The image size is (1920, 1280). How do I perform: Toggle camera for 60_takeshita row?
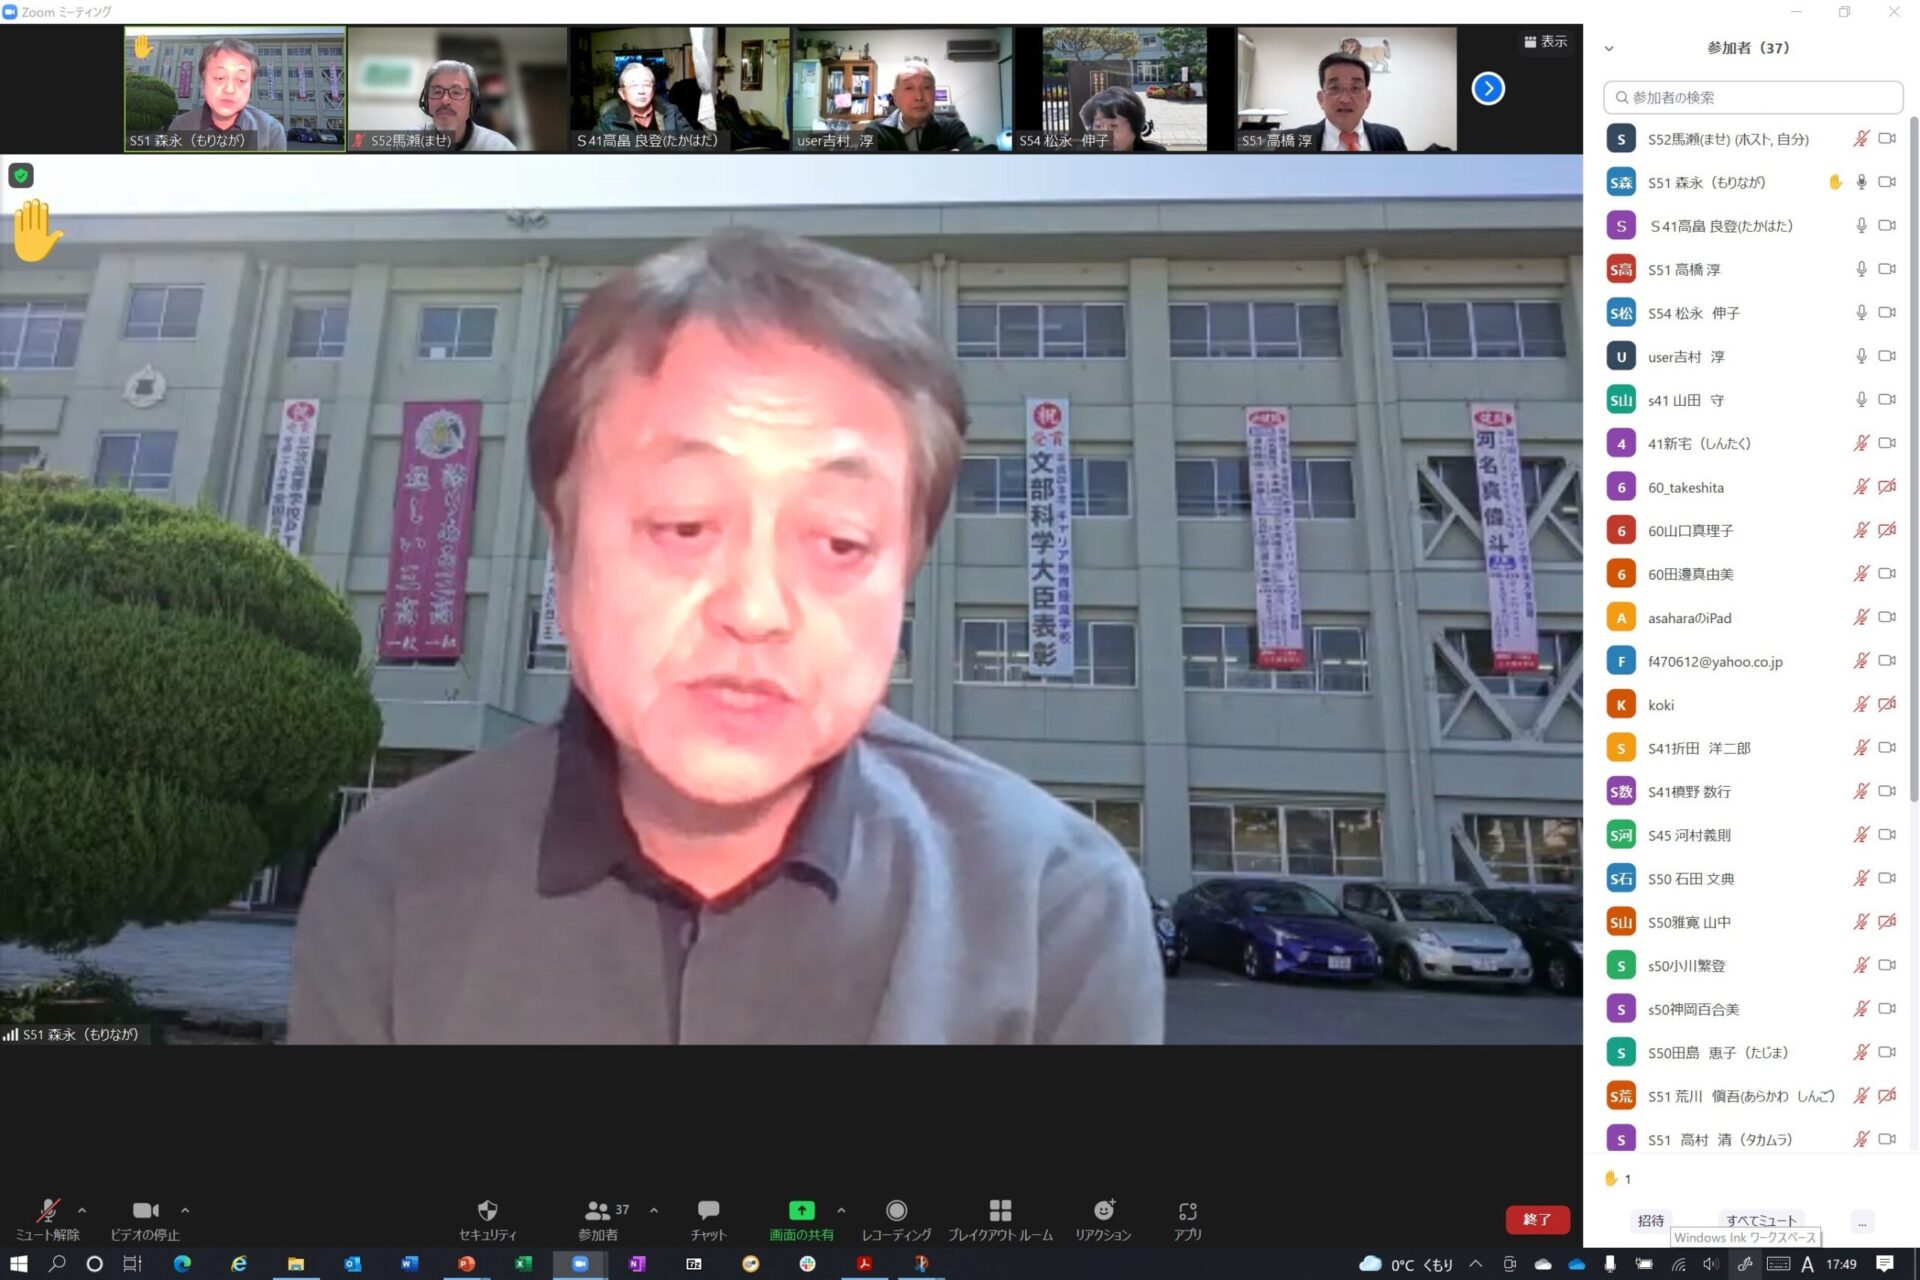coord(1886,487)
